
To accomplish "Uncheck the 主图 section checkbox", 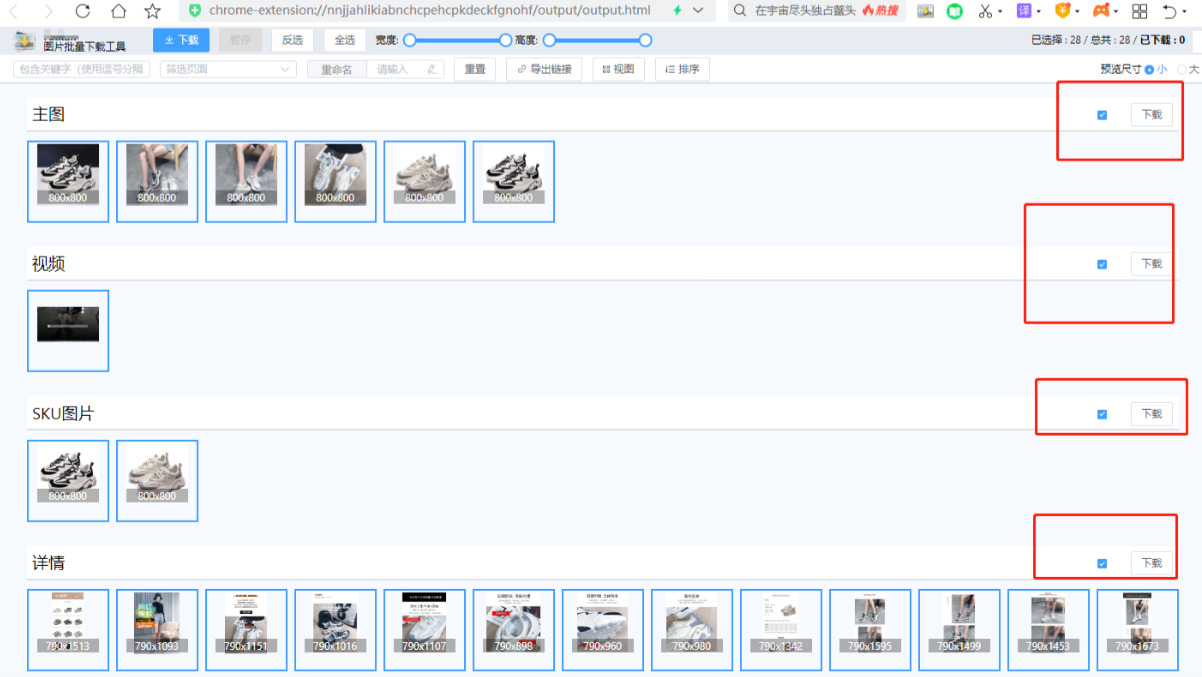I will [x=1102, y=115].
